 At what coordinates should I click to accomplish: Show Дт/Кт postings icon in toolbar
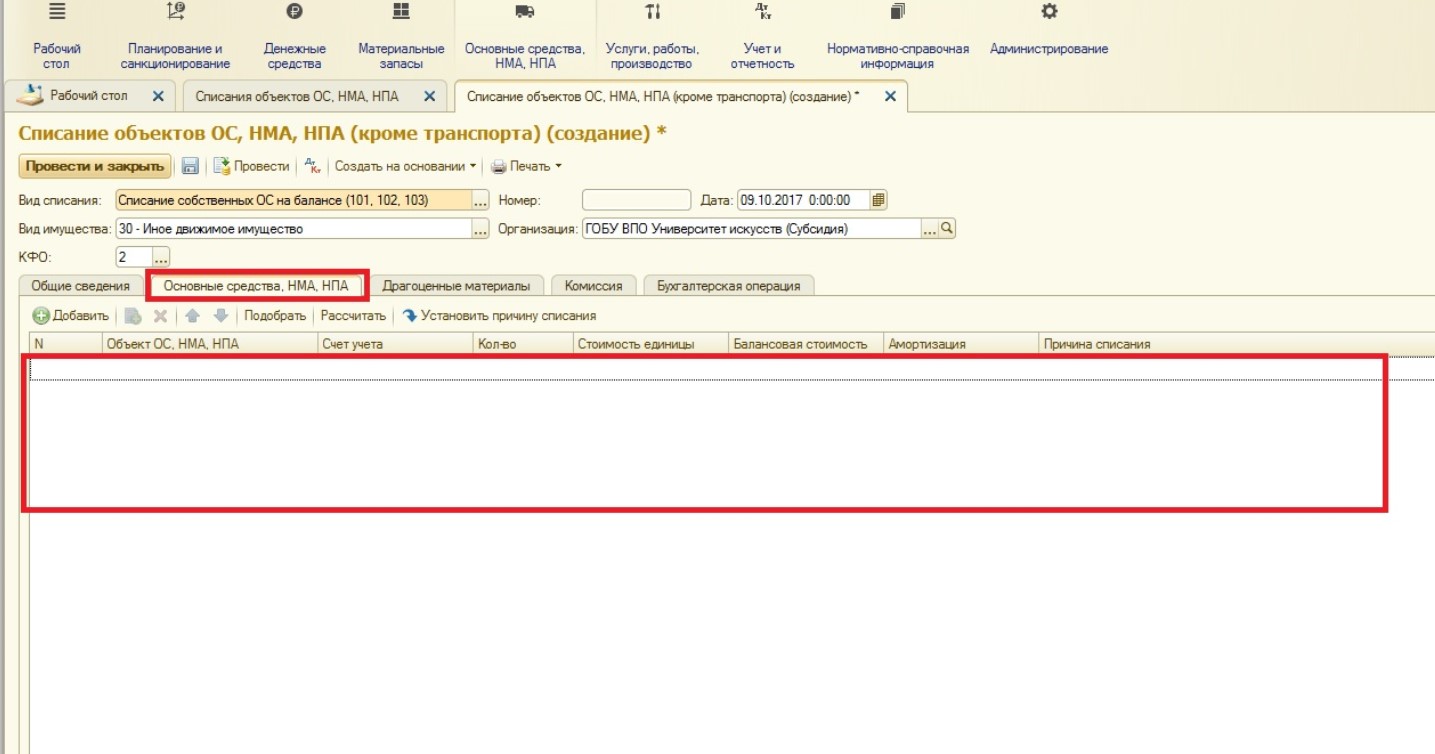(313, 166)
